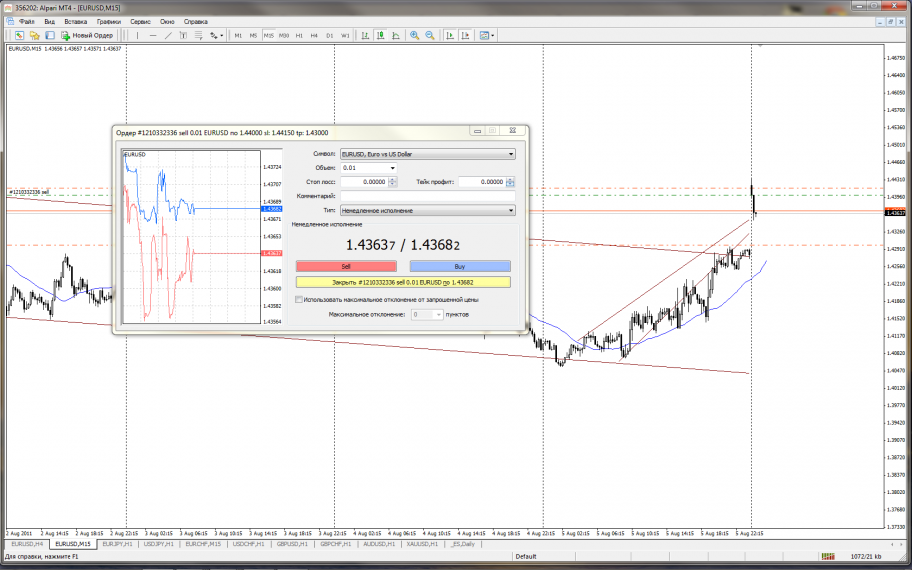This screenshot has width=912, height=570.
Task: Open the Вид menu
Action: [49, 22]
